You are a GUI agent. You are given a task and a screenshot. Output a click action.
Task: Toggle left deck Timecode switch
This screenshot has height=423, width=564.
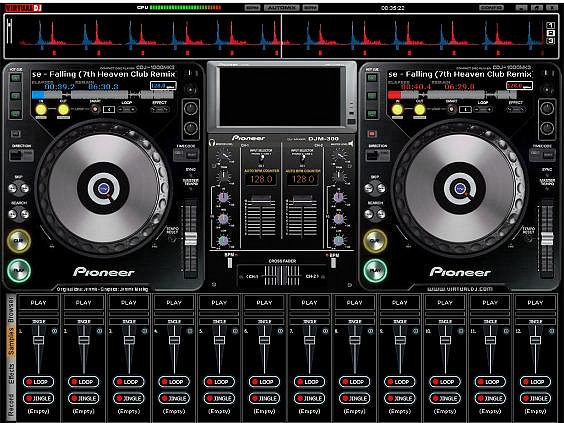tap(186, 155)
